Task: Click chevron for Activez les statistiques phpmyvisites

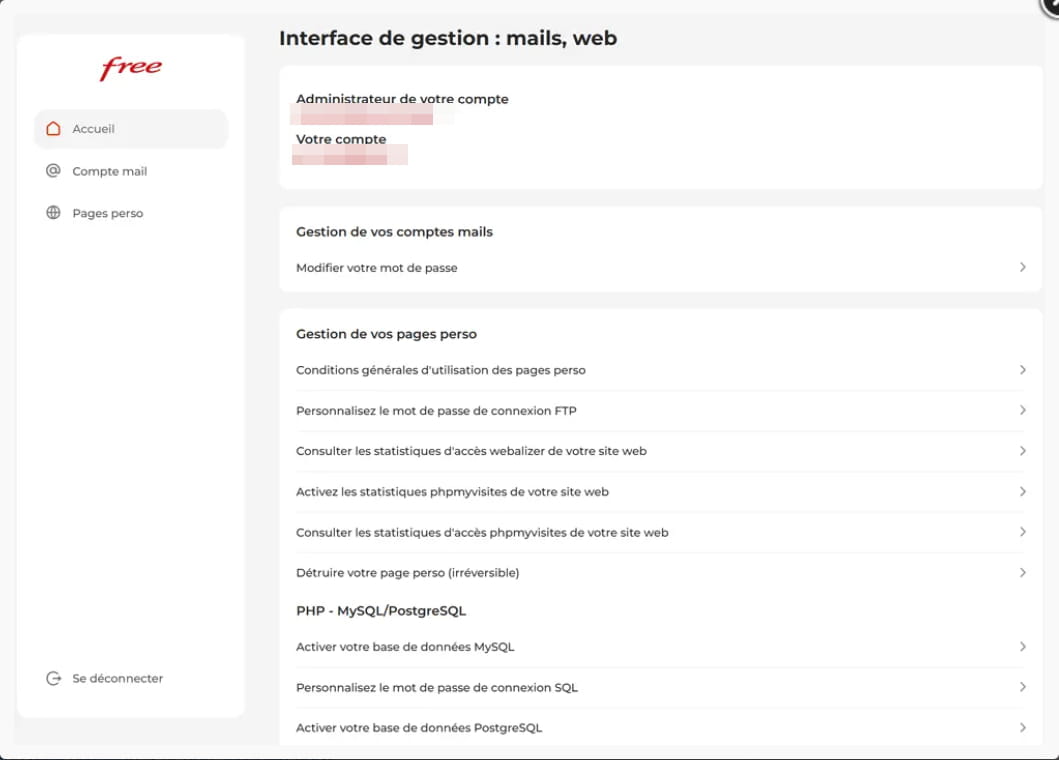Action: point(1022,491)
